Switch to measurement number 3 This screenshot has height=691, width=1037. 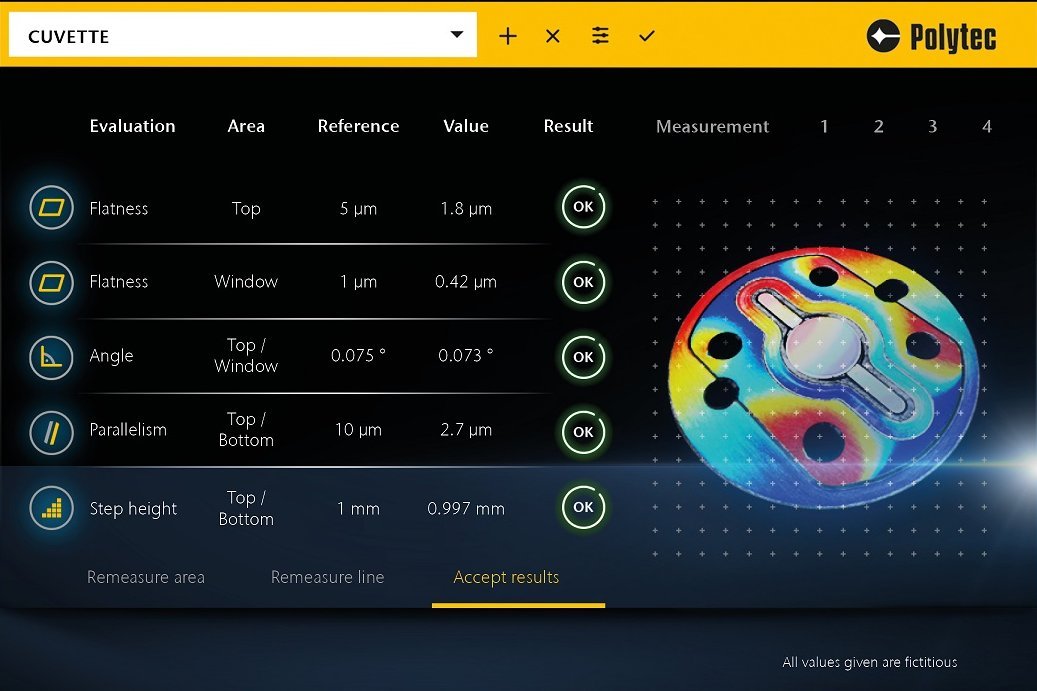pos(932,126)
